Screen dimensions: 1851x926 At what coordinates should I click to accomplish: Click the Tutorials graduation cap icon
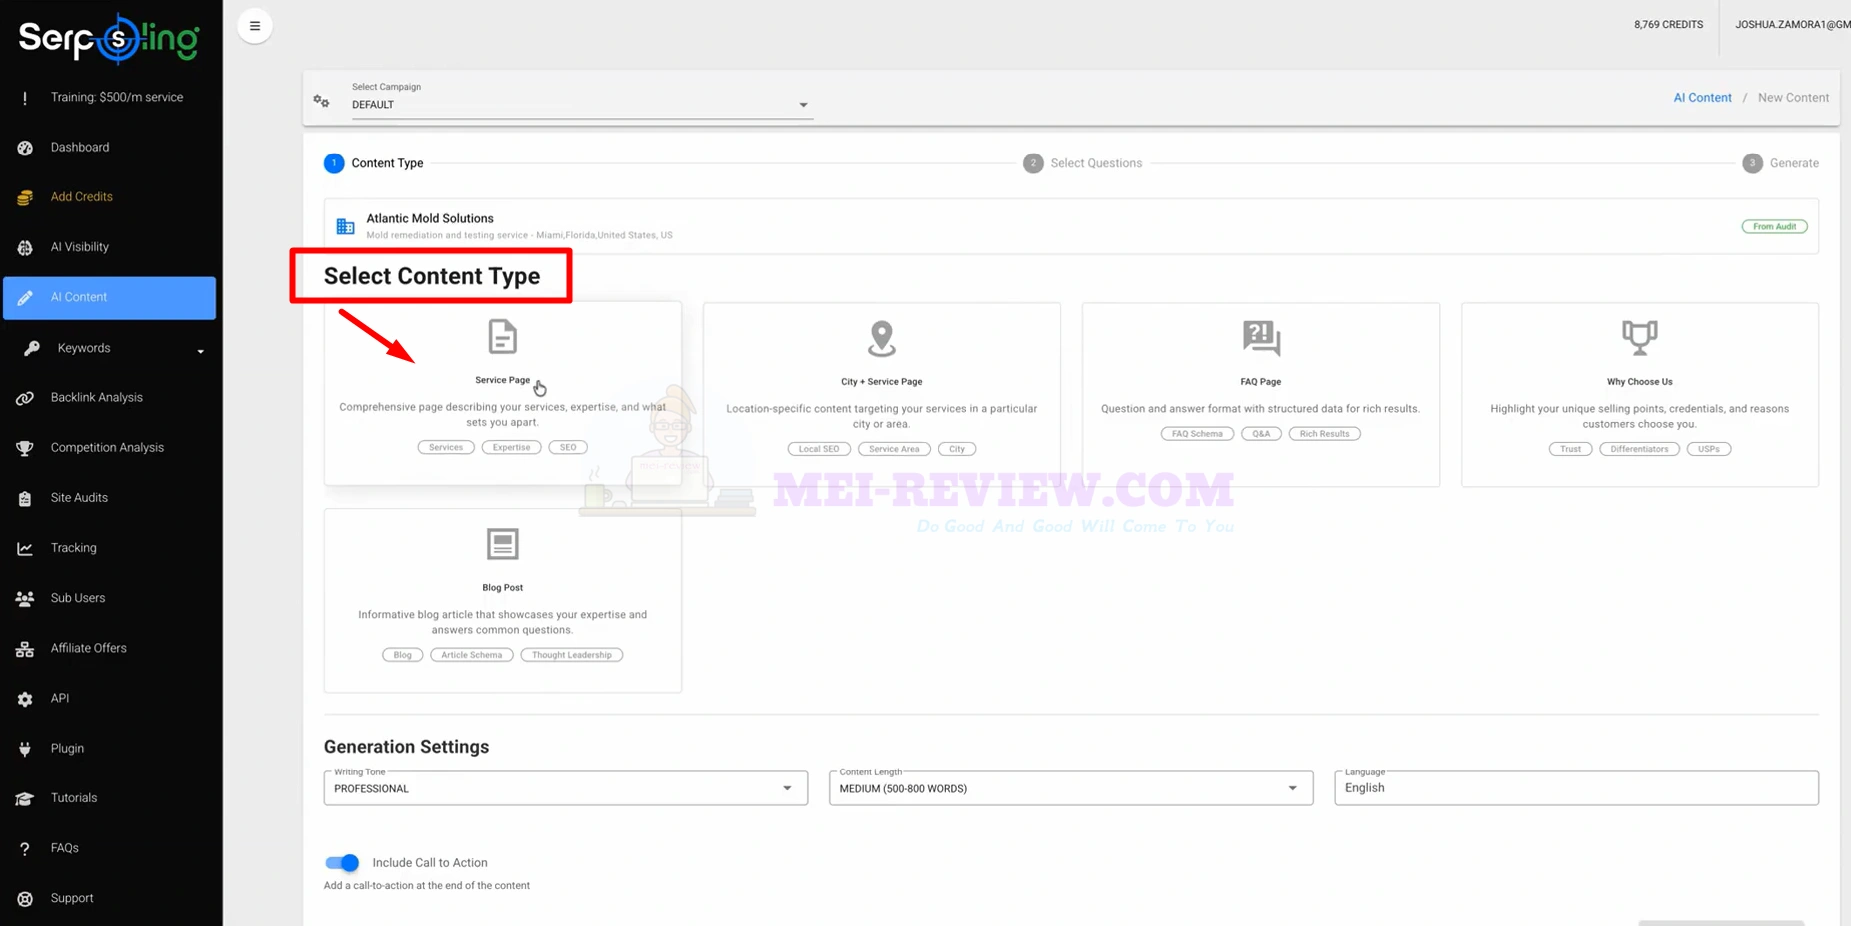(x=25, y=798)
